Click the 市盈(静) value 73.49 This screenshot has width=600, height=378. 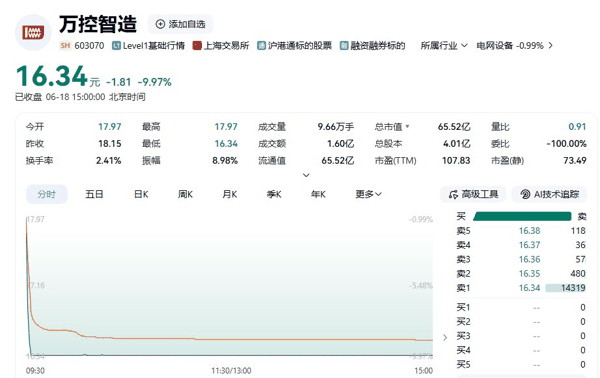pyautogui.click(x=575, y=160)
